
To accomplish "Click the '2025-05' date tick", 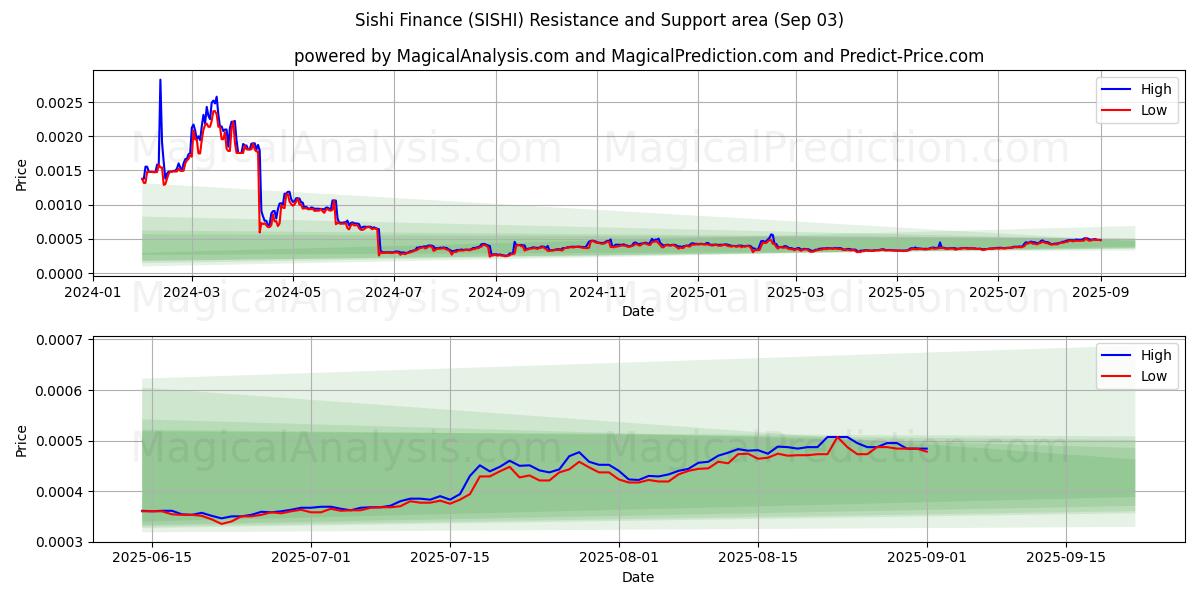I will point(897,292).
